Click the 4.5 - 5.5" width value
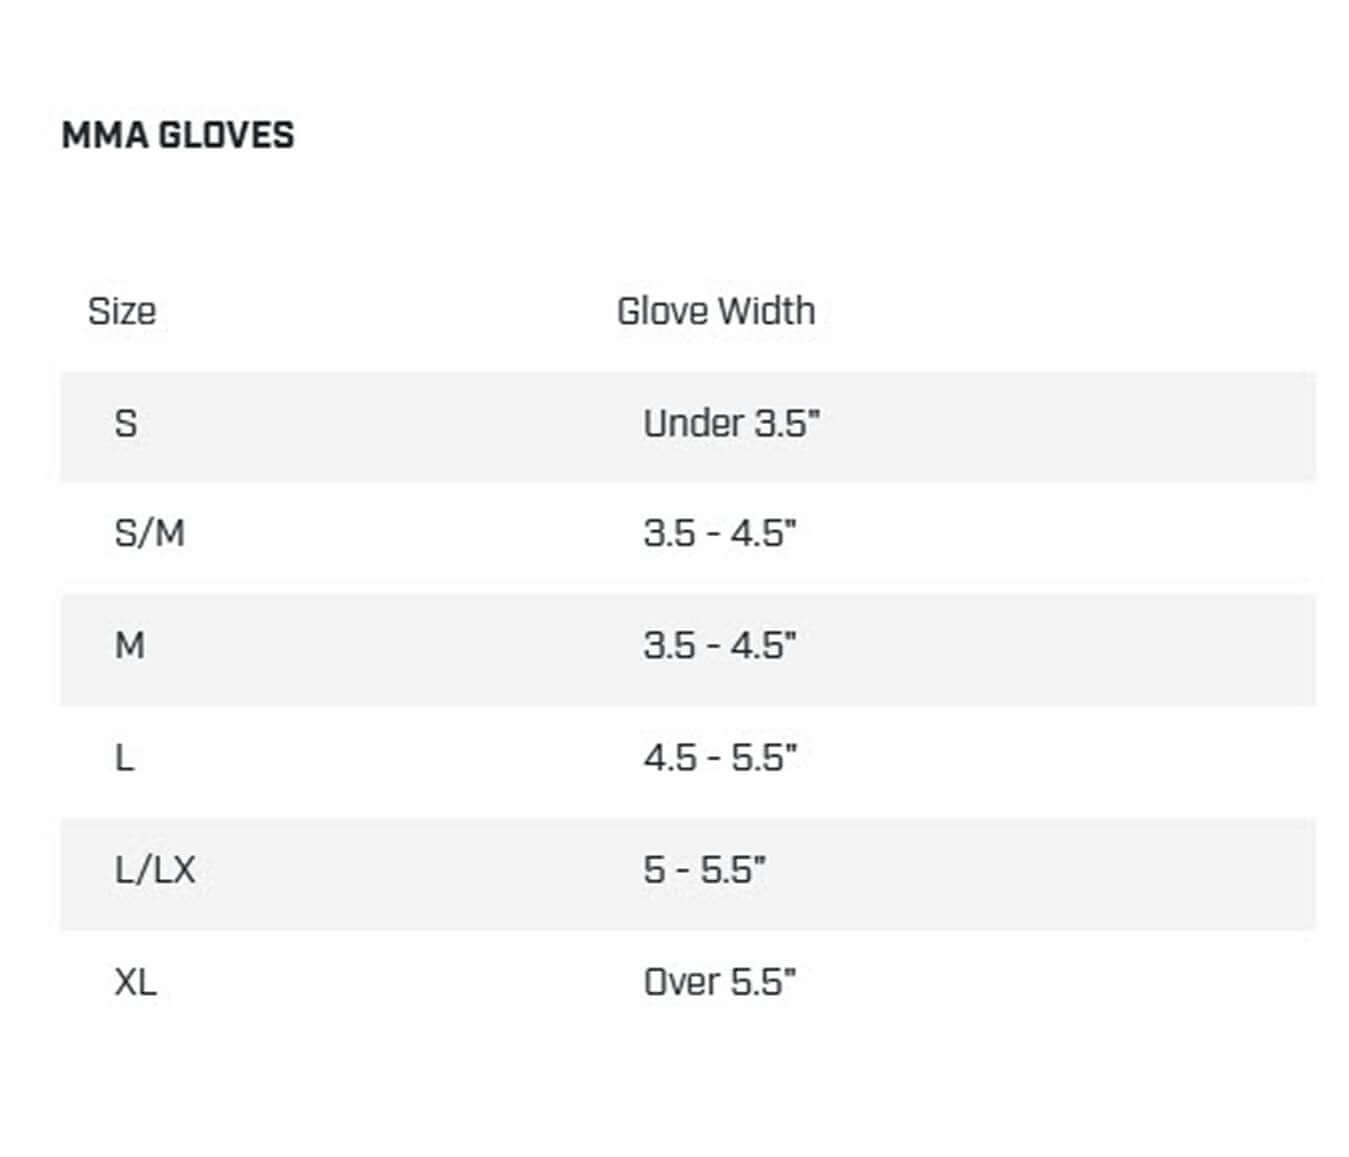The width and height of the screenshot is (1349, 1157). click(720, 758)
